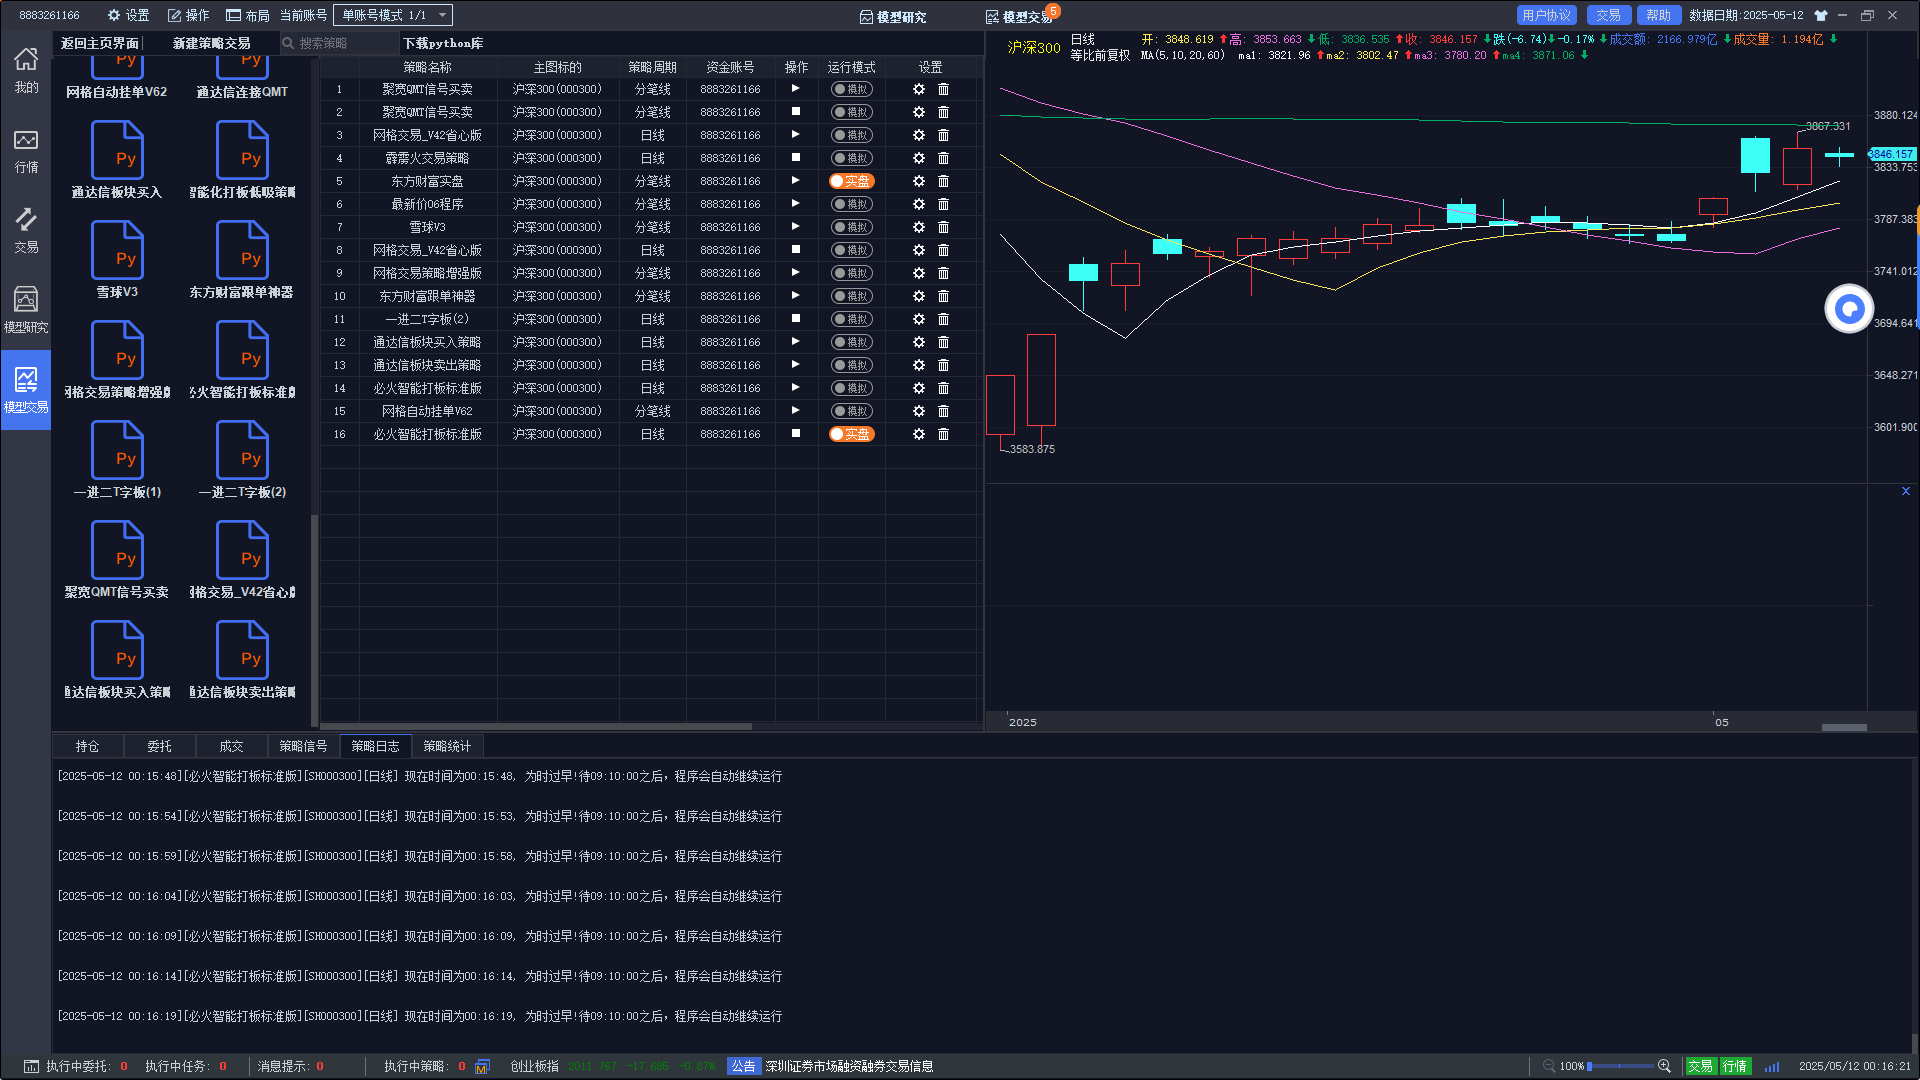The image size is (1920, 1080).
Task: Toggle 东方财富实盘 run mode from 实盘
Action: tap(851, 181)
